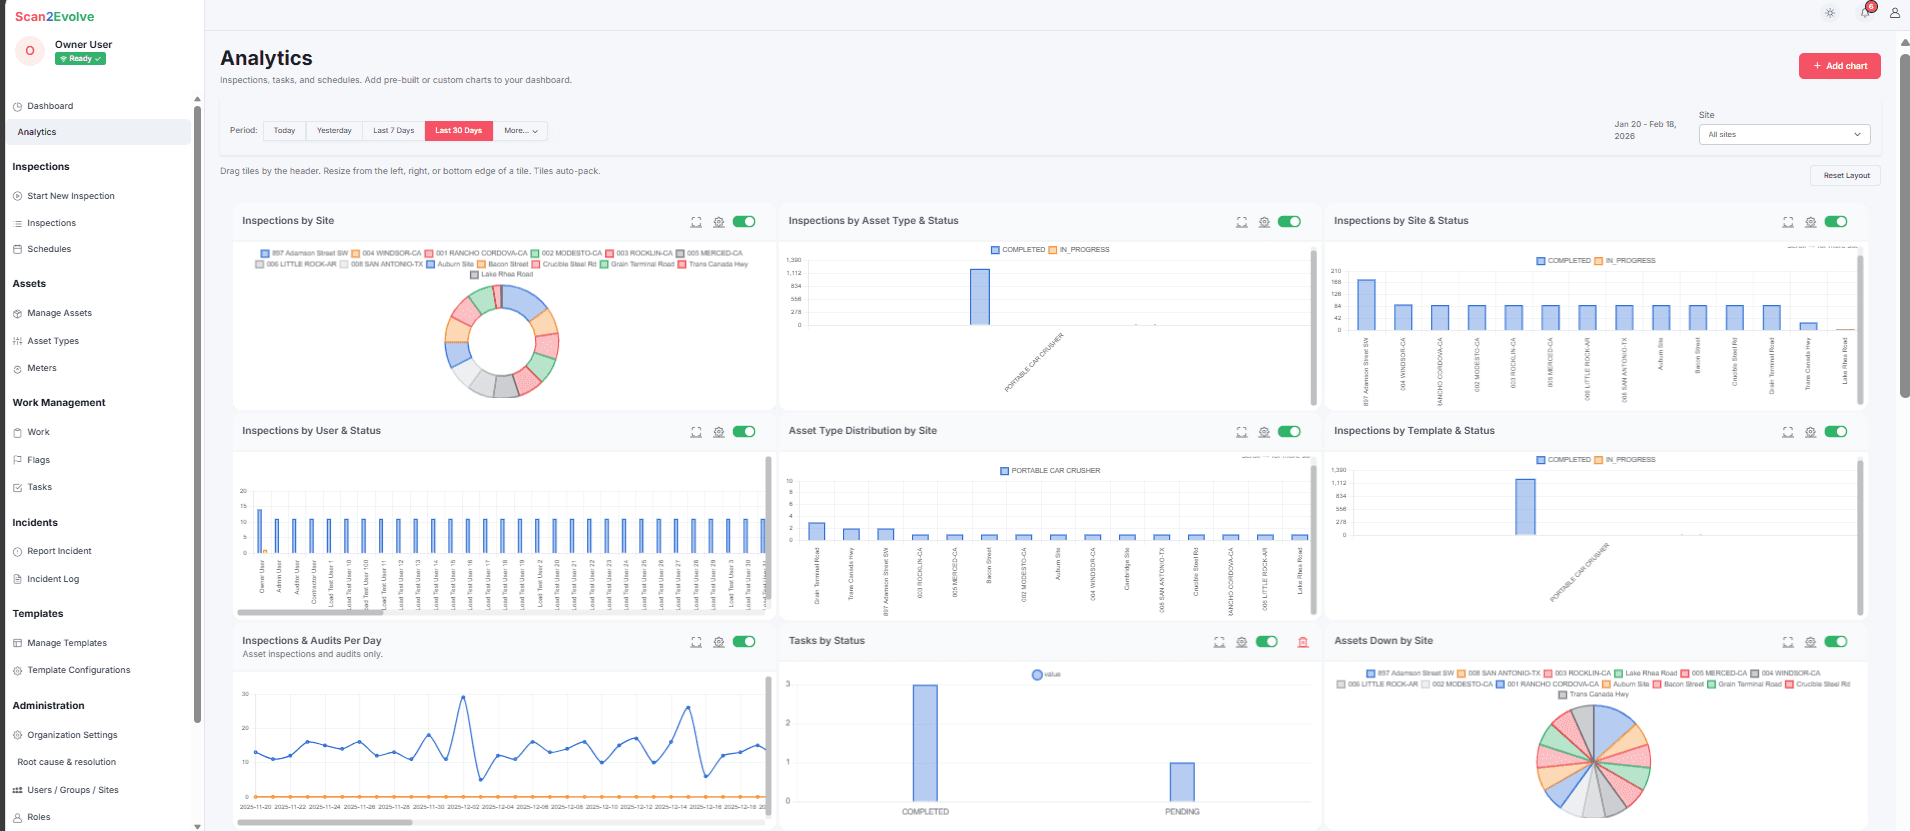Toggle off Inspections by Site chart
The width and height of the screenshot is (1910, 831).
pos(744,222)
